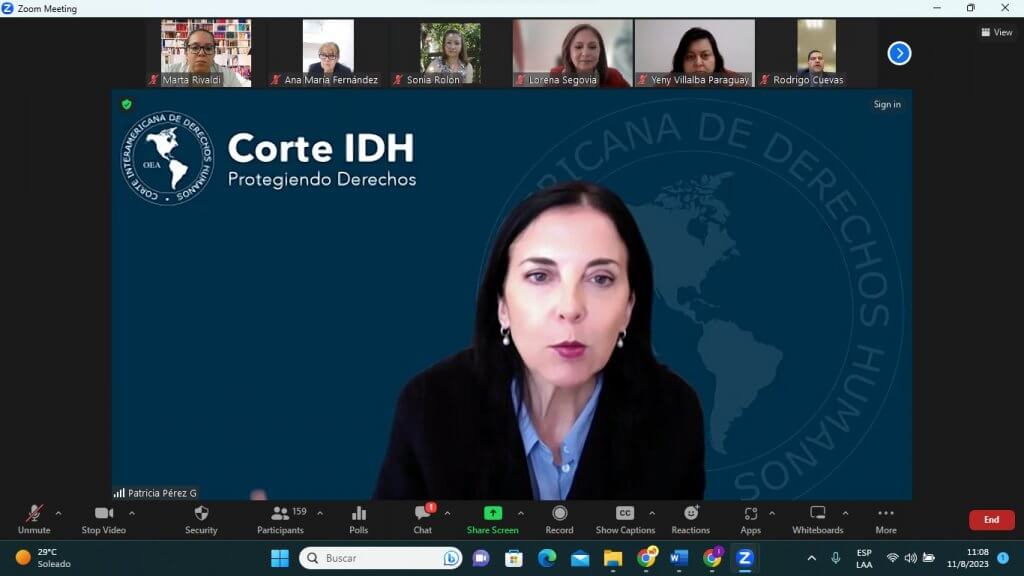Switch to Microsoft Word in taskbar

click(x=679, y=558)
